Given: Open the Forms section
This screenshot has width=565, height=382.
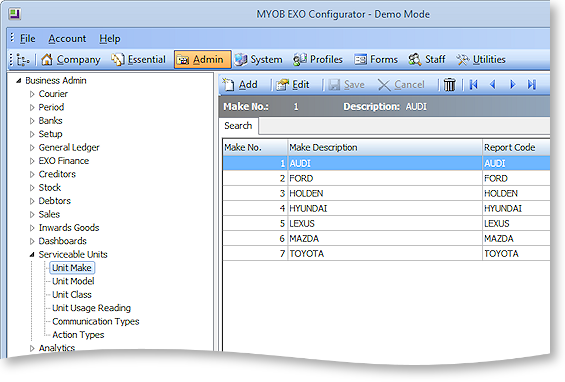Looking at the screenshot, I should (x=376, y=59).
